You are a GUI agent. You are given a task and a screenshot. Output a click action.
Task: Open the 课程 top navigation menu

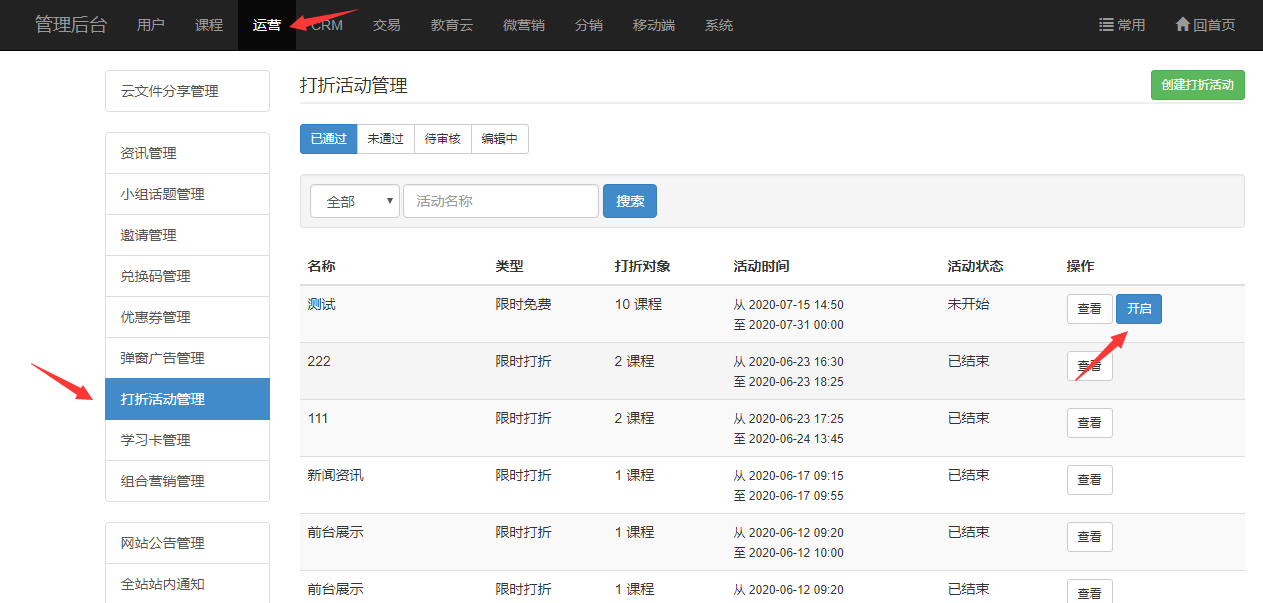[x=209, y=25]
